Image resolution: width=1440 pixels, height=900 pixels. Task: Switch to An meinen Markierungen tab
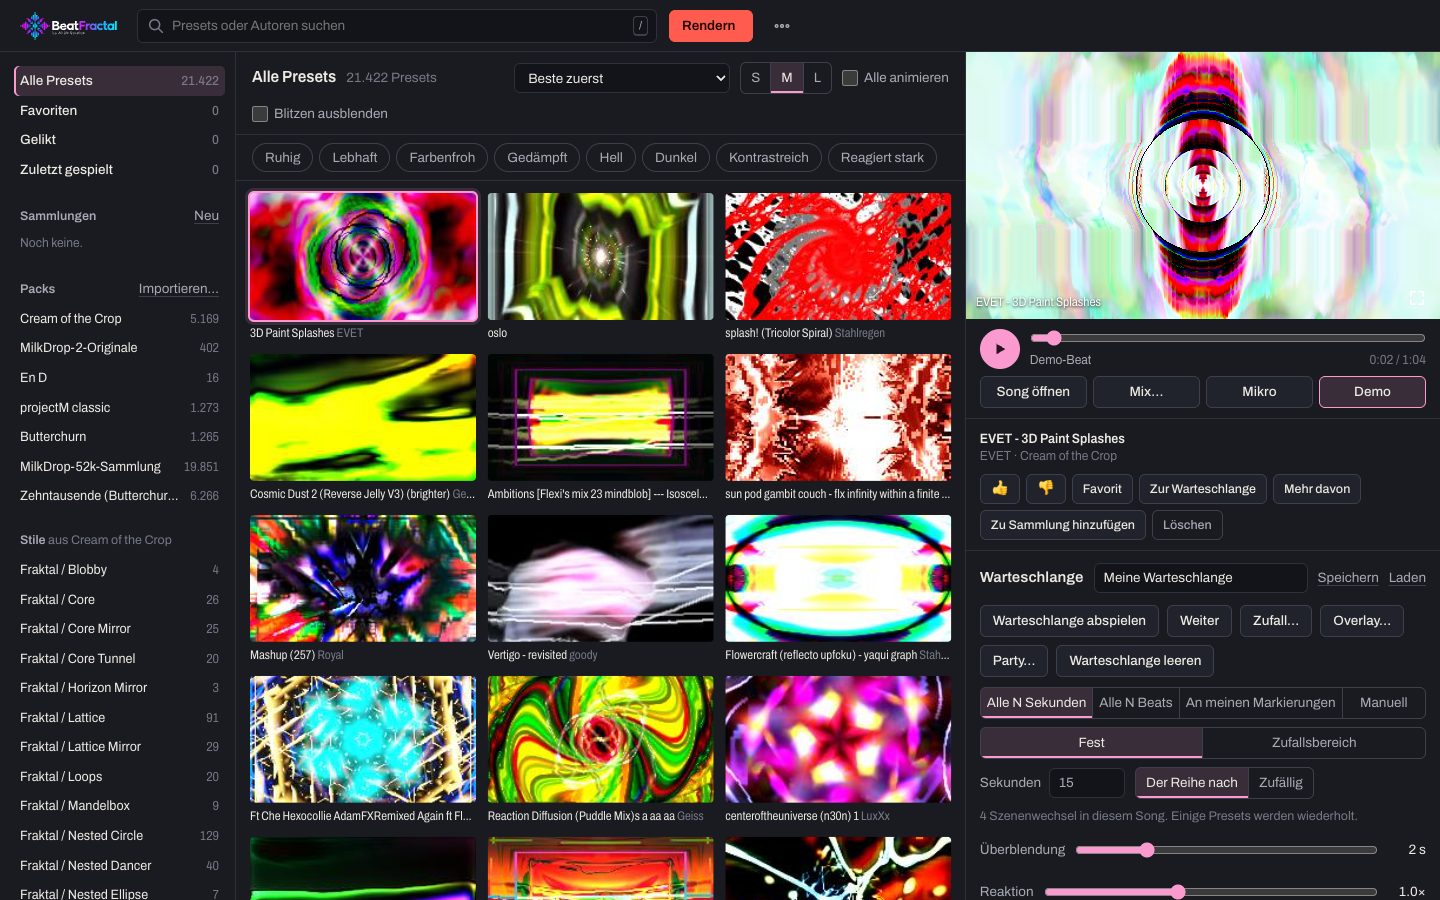tap(1260, 703)
